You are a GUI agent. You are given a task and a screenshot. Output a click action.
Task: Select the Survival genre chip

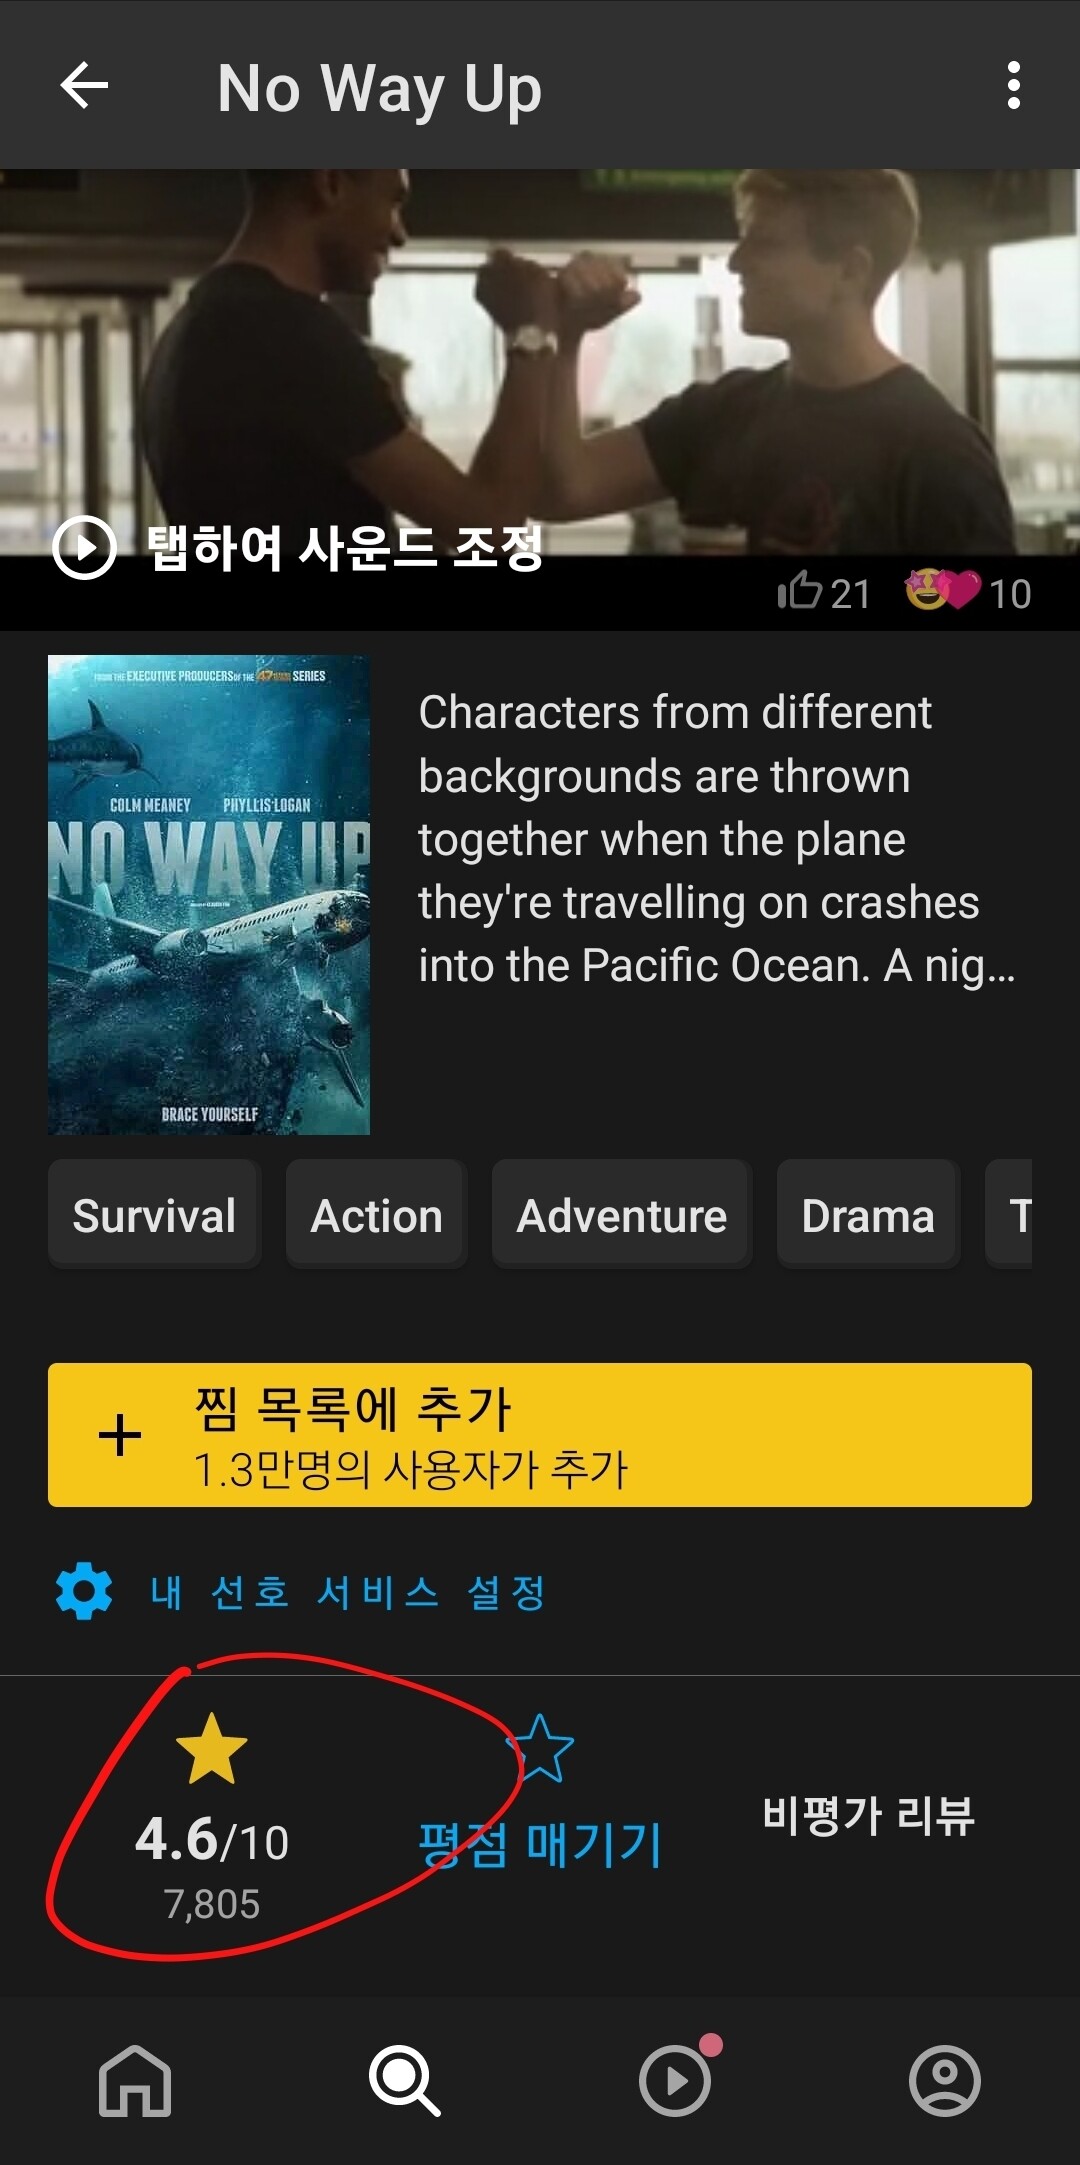(x=154, y=1215)
